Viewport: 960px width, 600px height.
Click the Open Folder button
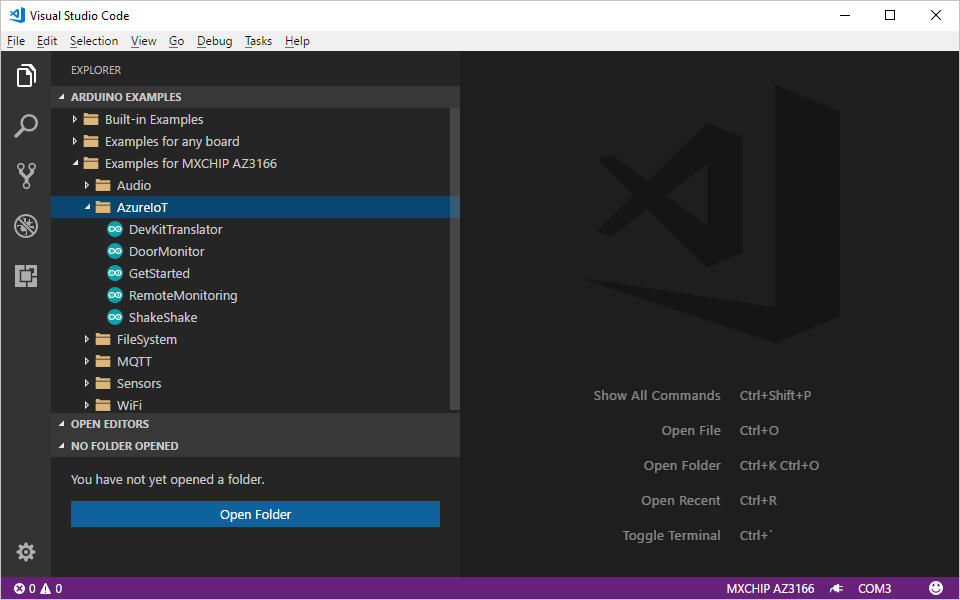click(x=255, y=514)
